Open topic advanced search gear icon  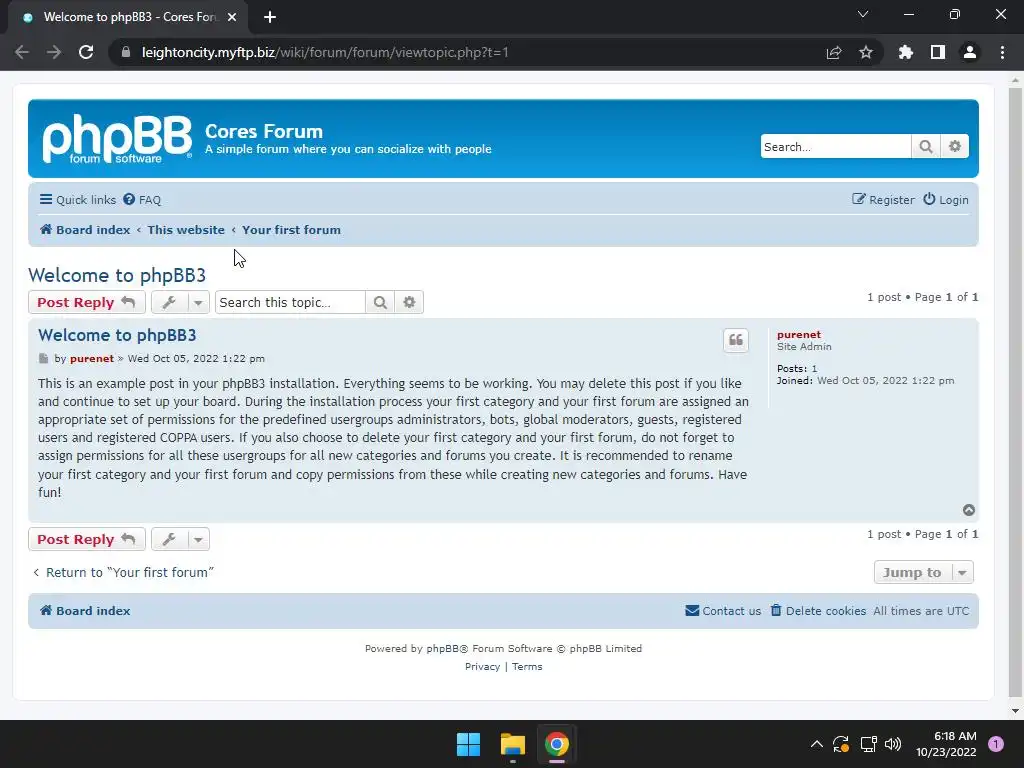(x=409, y=302)
